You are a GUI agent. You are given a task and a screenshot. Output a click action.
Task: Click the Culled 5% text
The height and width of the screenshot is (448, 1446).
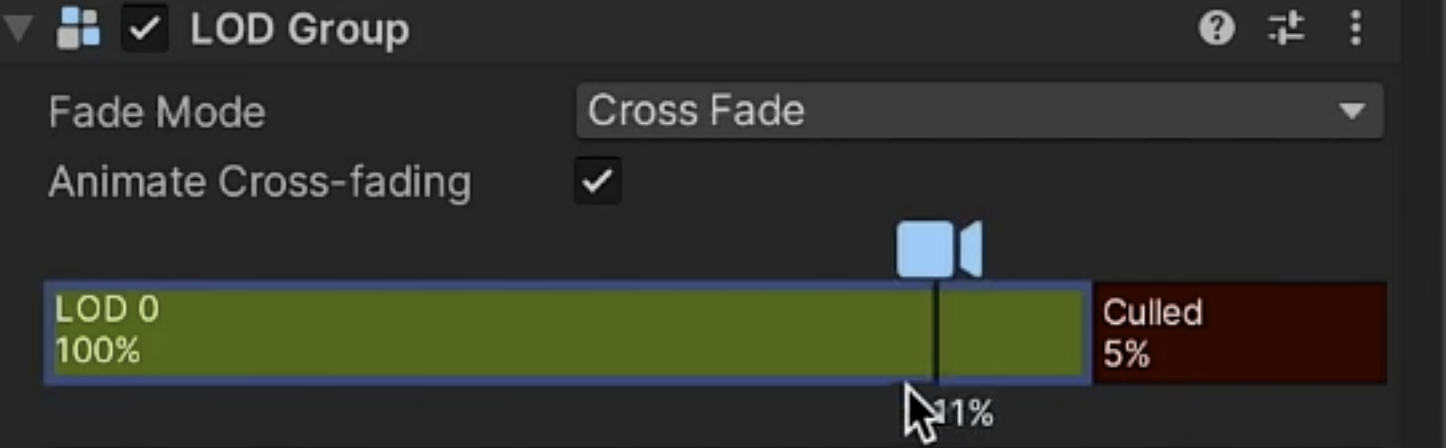click(1152, 333)
